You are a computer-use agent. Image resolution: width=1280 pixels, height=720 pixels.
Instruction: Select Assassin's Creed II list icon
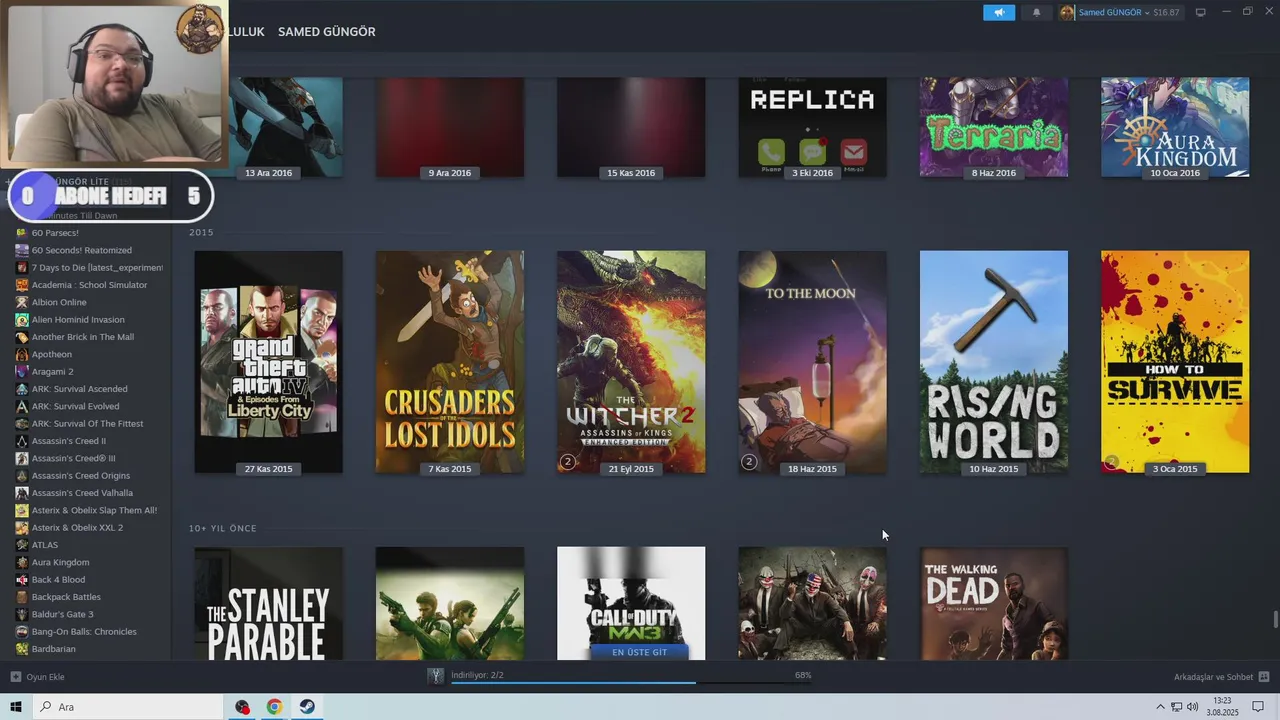pos(22,441)
